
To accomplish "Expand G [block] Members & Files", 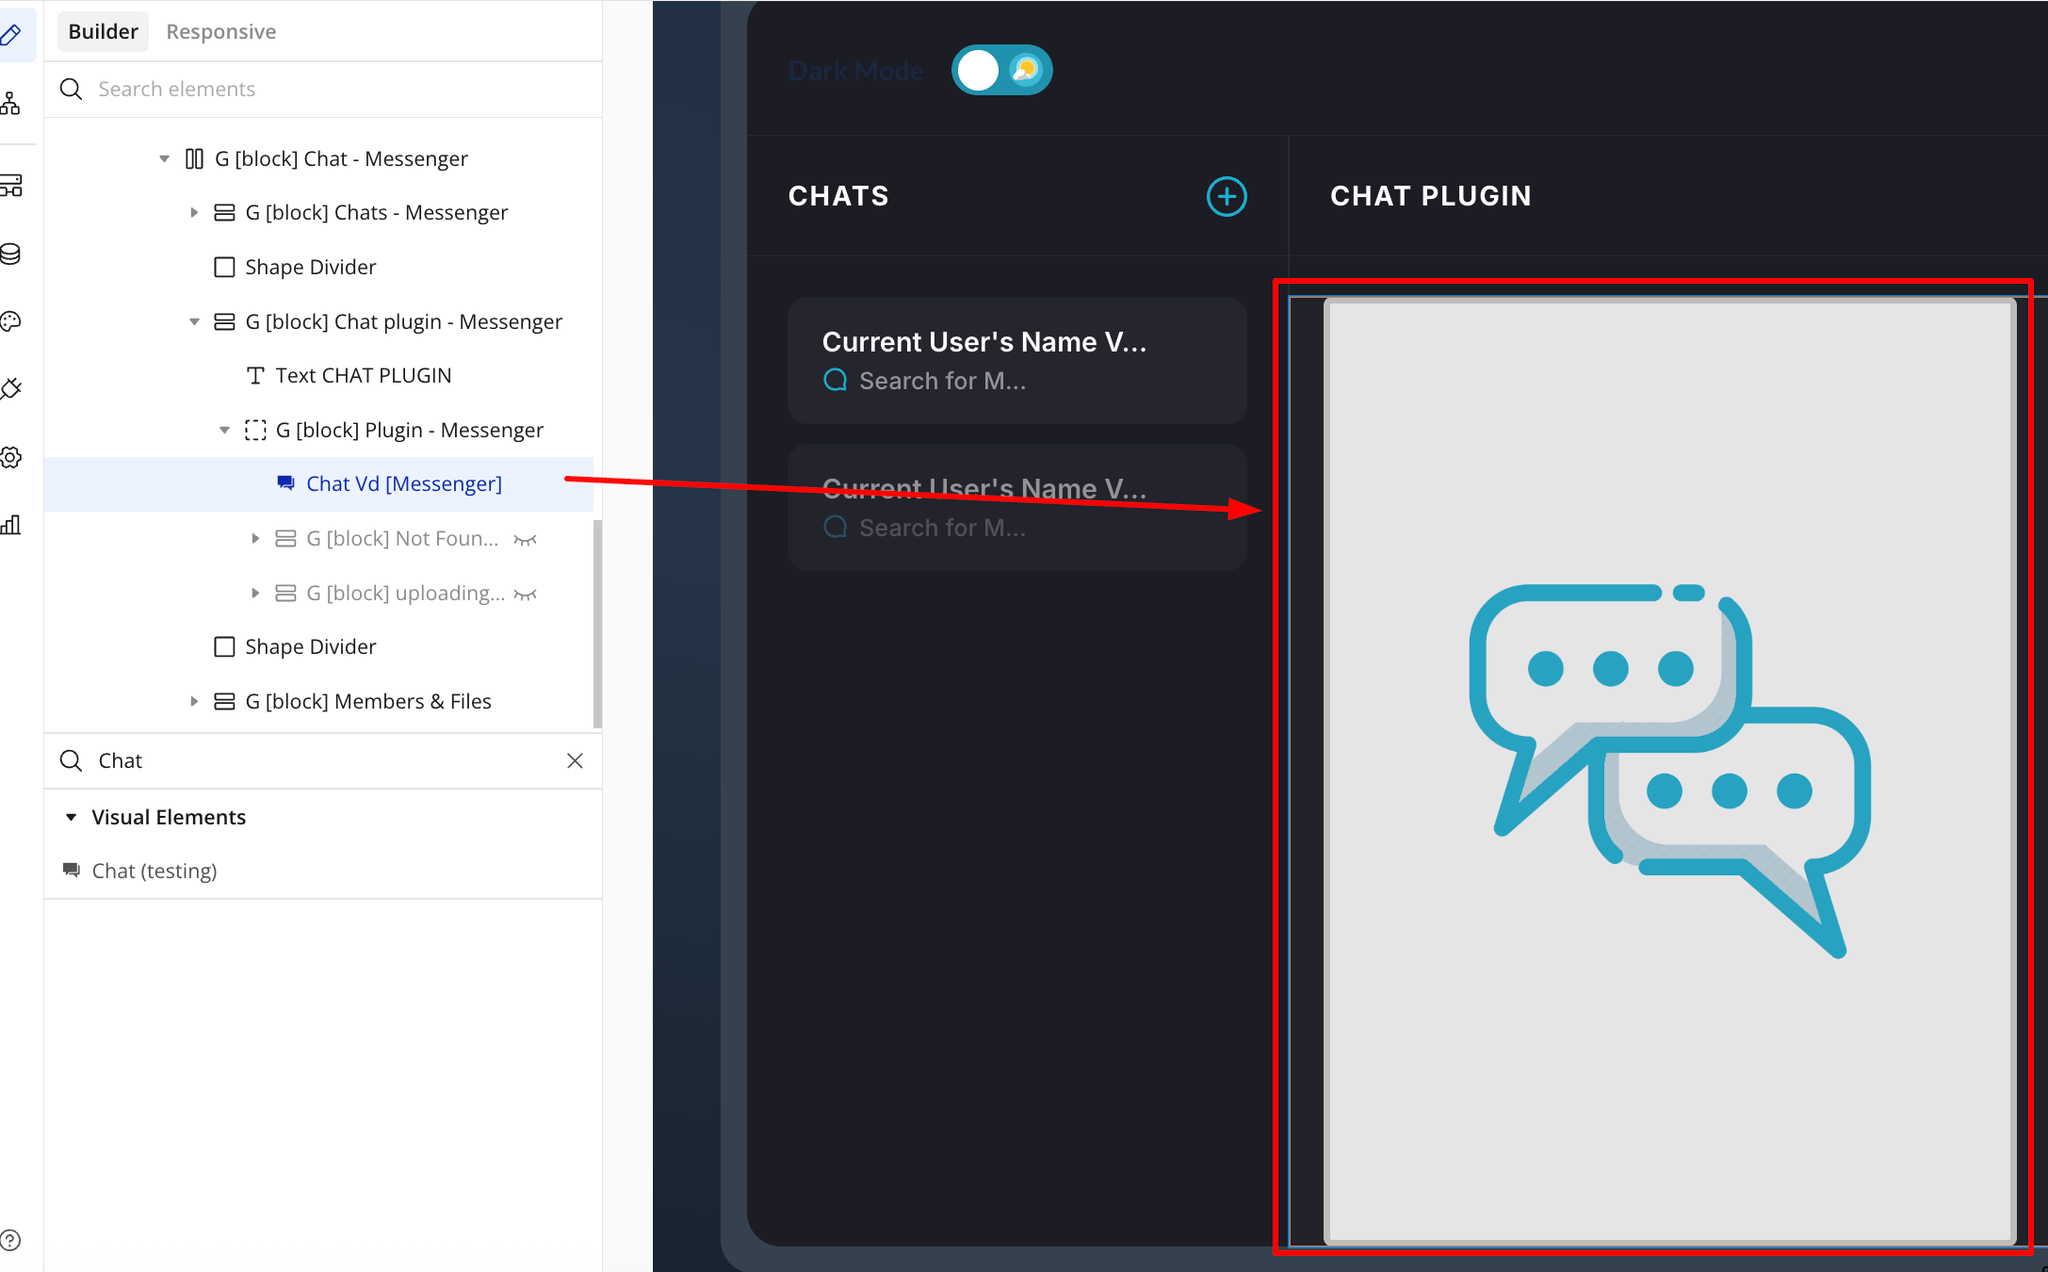I will pyautogui.click(x=194, y=702).
